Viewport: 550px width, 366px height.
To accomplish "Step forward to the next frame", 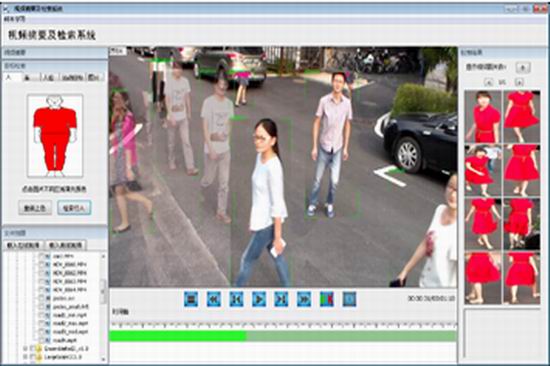I will [281, 299].
